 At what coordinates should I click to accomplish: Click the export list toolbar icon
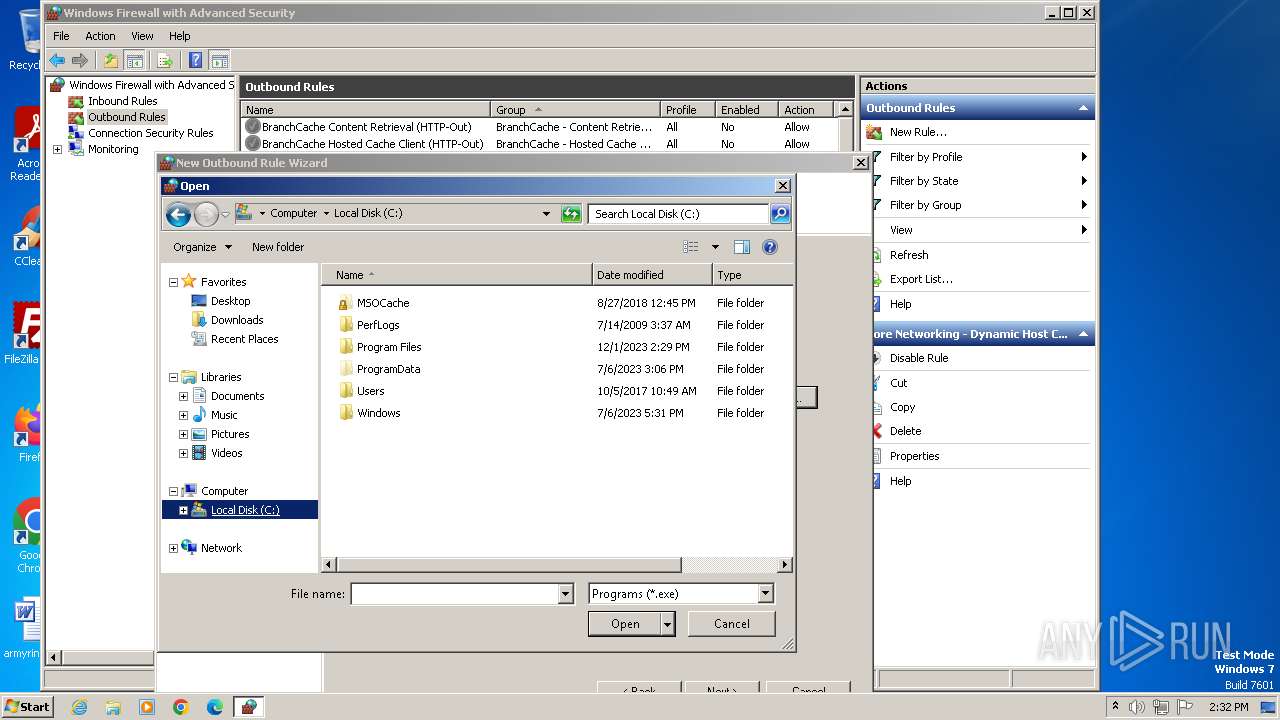click(165, 60)
